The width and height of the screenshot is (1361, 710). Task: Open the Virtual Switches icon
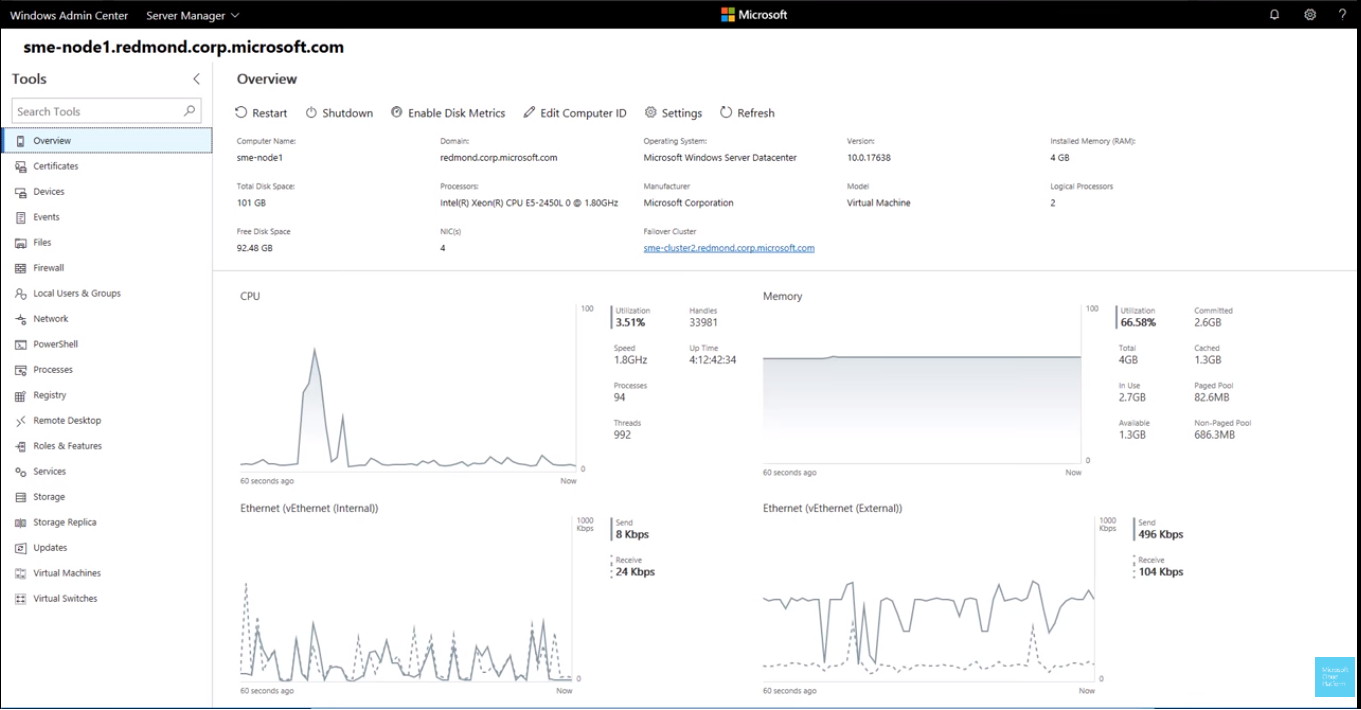(21, 599)
